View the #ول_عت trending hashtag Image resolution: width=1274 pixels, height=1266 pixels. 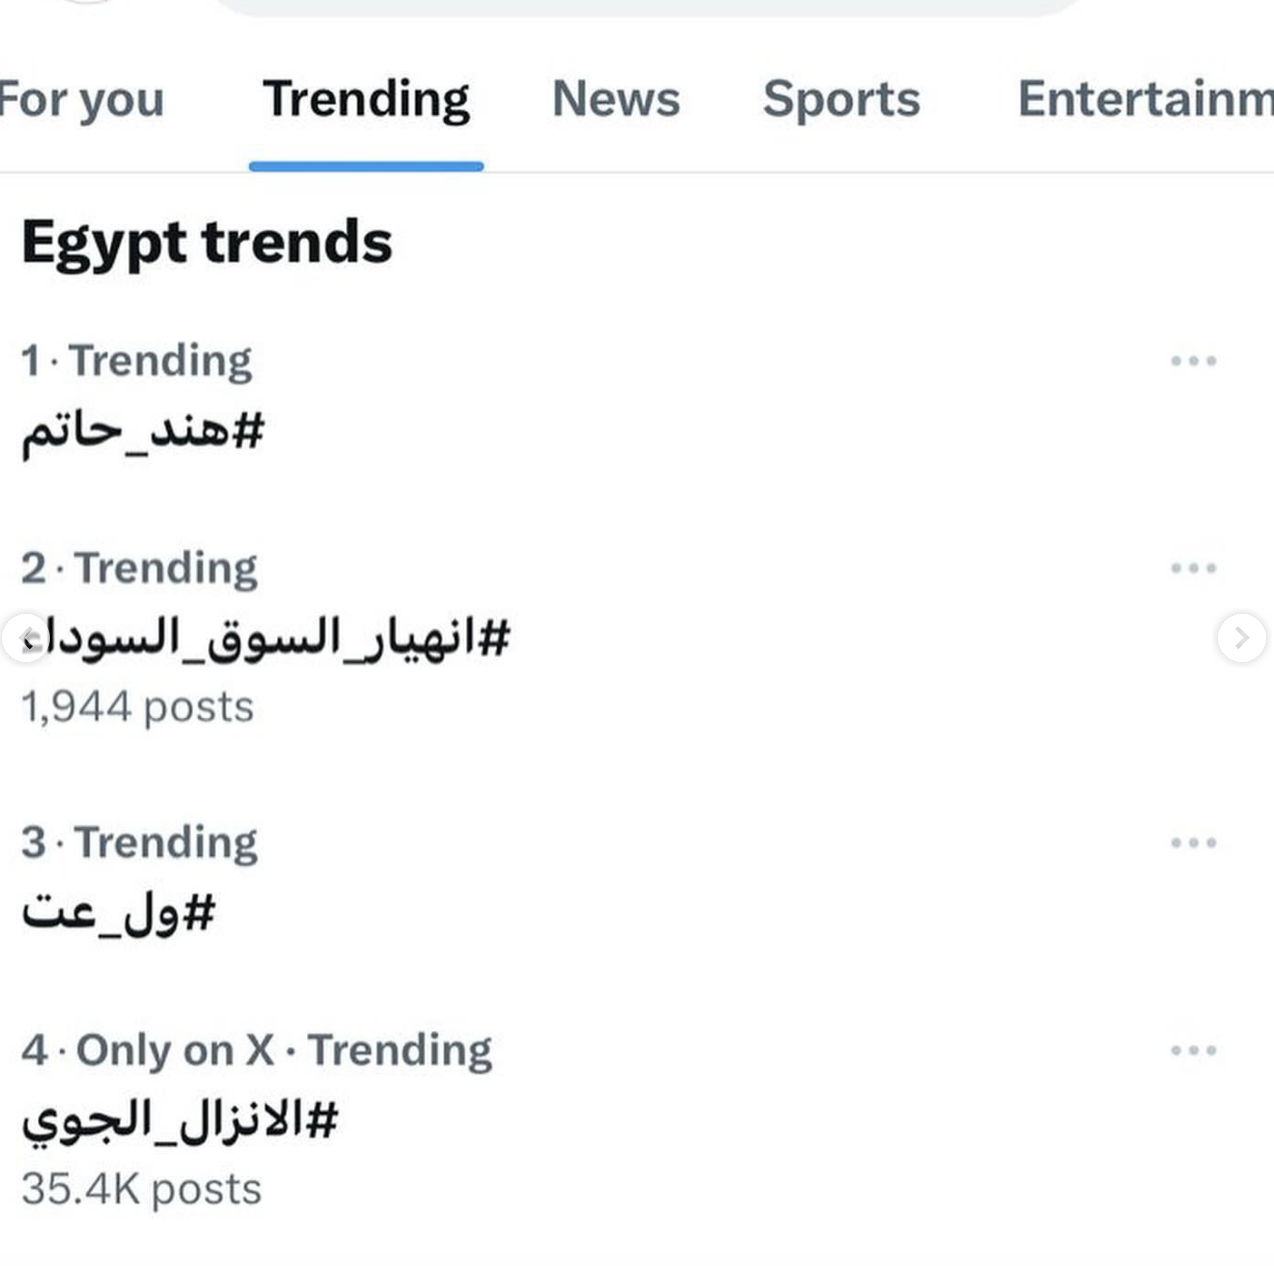[x=119, y=913]
